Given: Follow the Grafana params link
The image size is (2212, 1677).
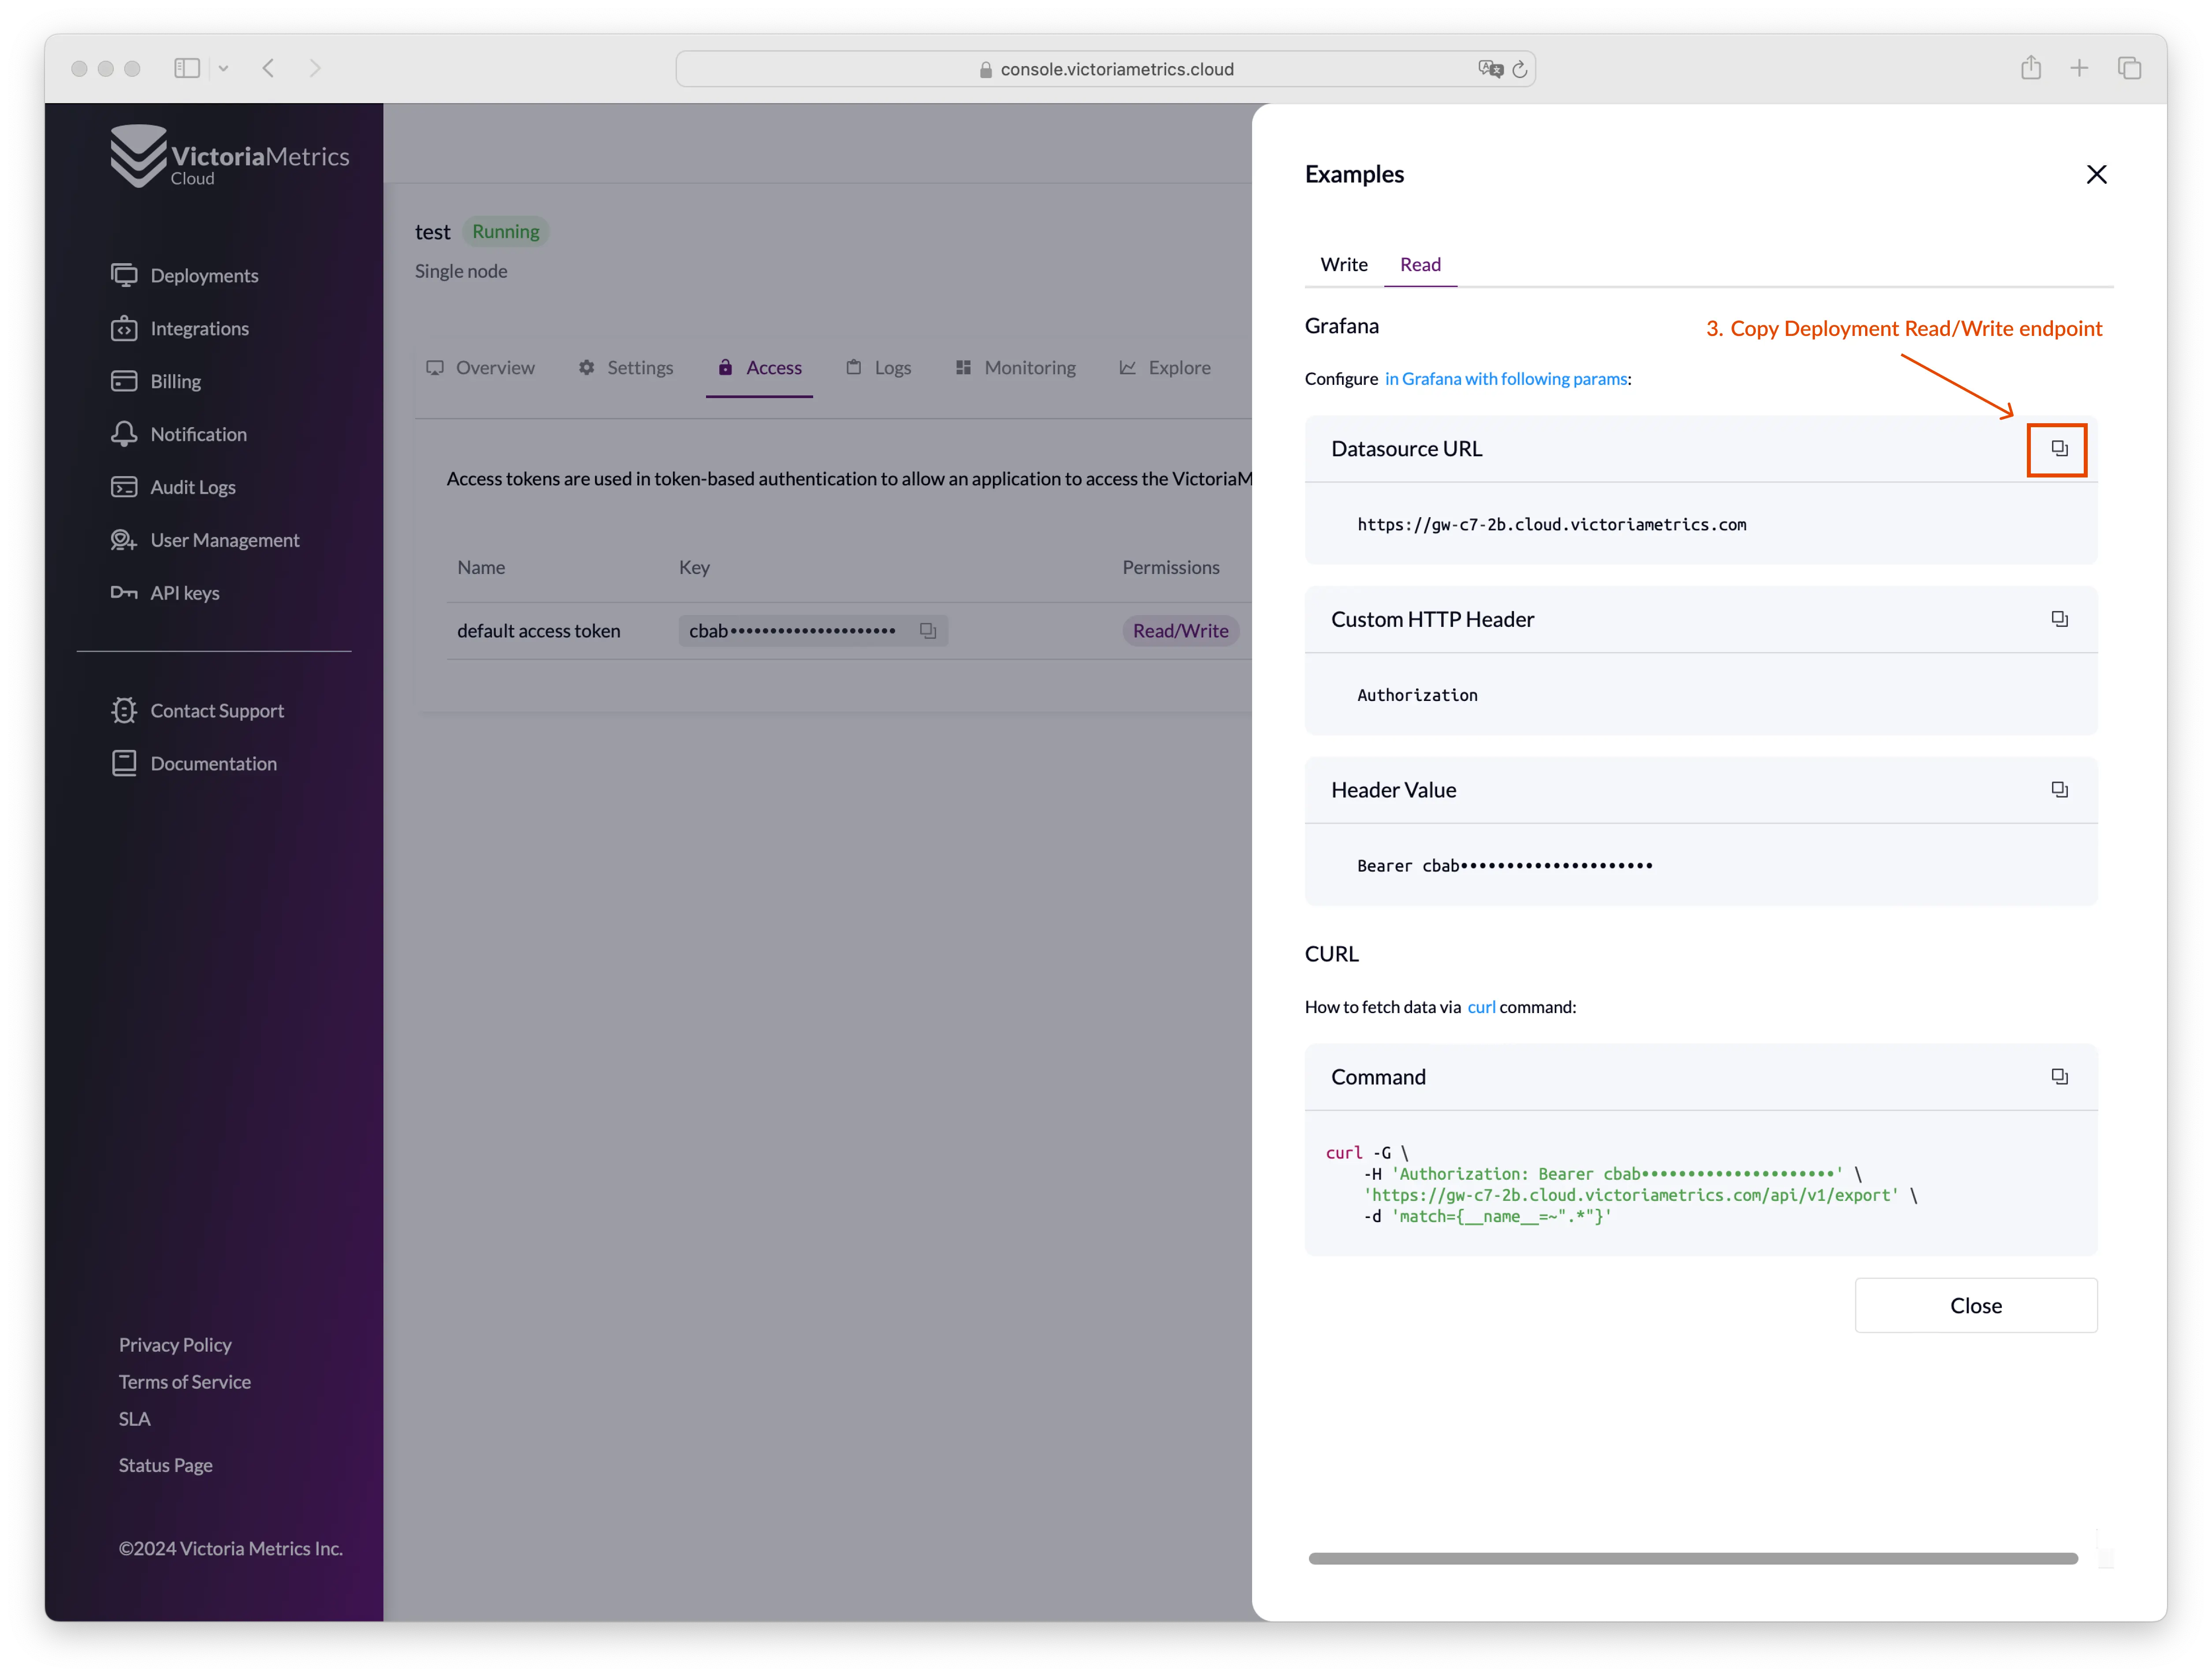Looking at the screenshot, I should tap(1506, 379).
